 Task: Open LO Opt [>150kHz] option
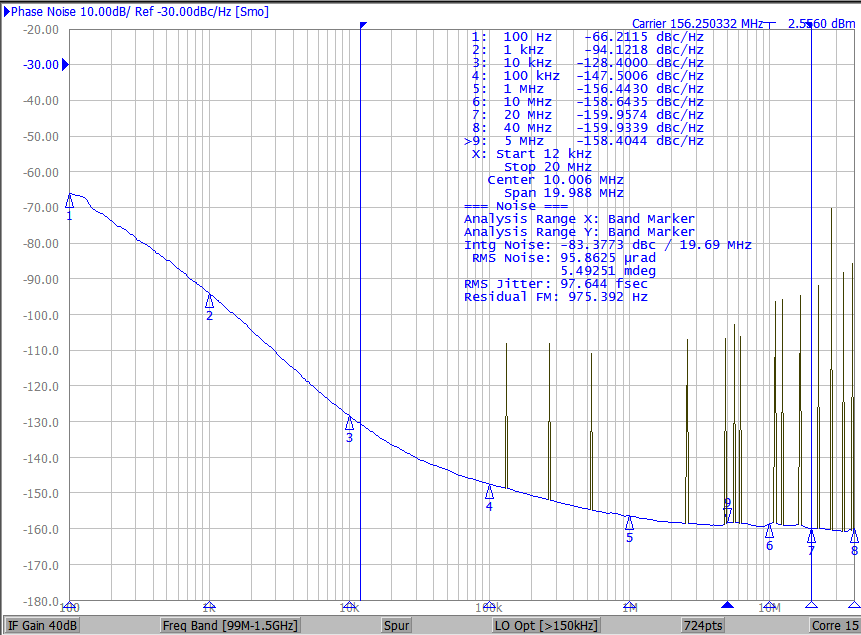coord(545,626)
